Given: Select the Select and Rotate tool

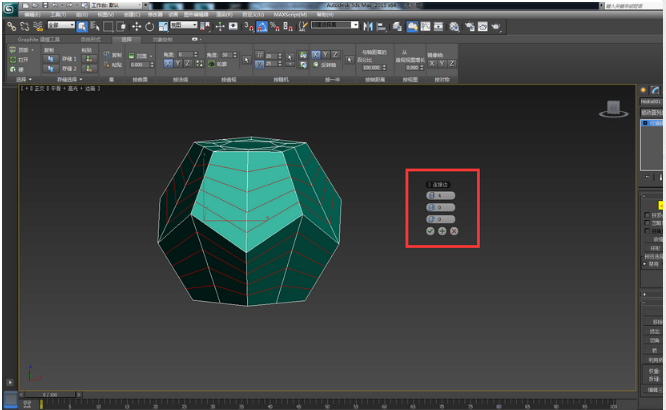Looking at the screenshot, I should click(150, 27).
